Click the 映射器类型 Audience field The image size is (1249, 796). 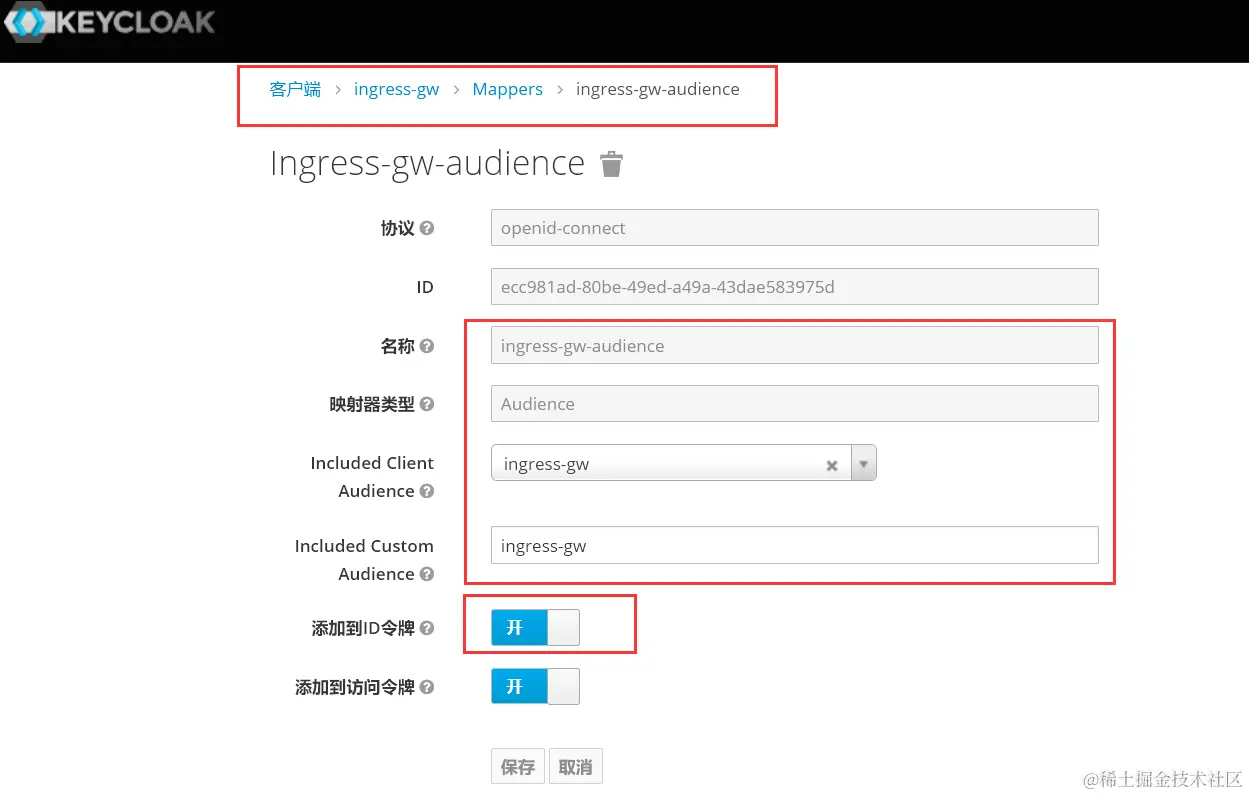pyautogui.click(x=795, y=404)
